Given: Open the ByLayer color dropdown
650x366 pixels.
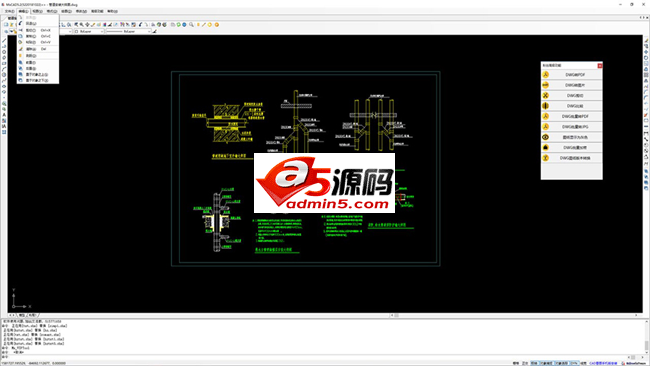Looking at the screenshot, I should point(89,31).
